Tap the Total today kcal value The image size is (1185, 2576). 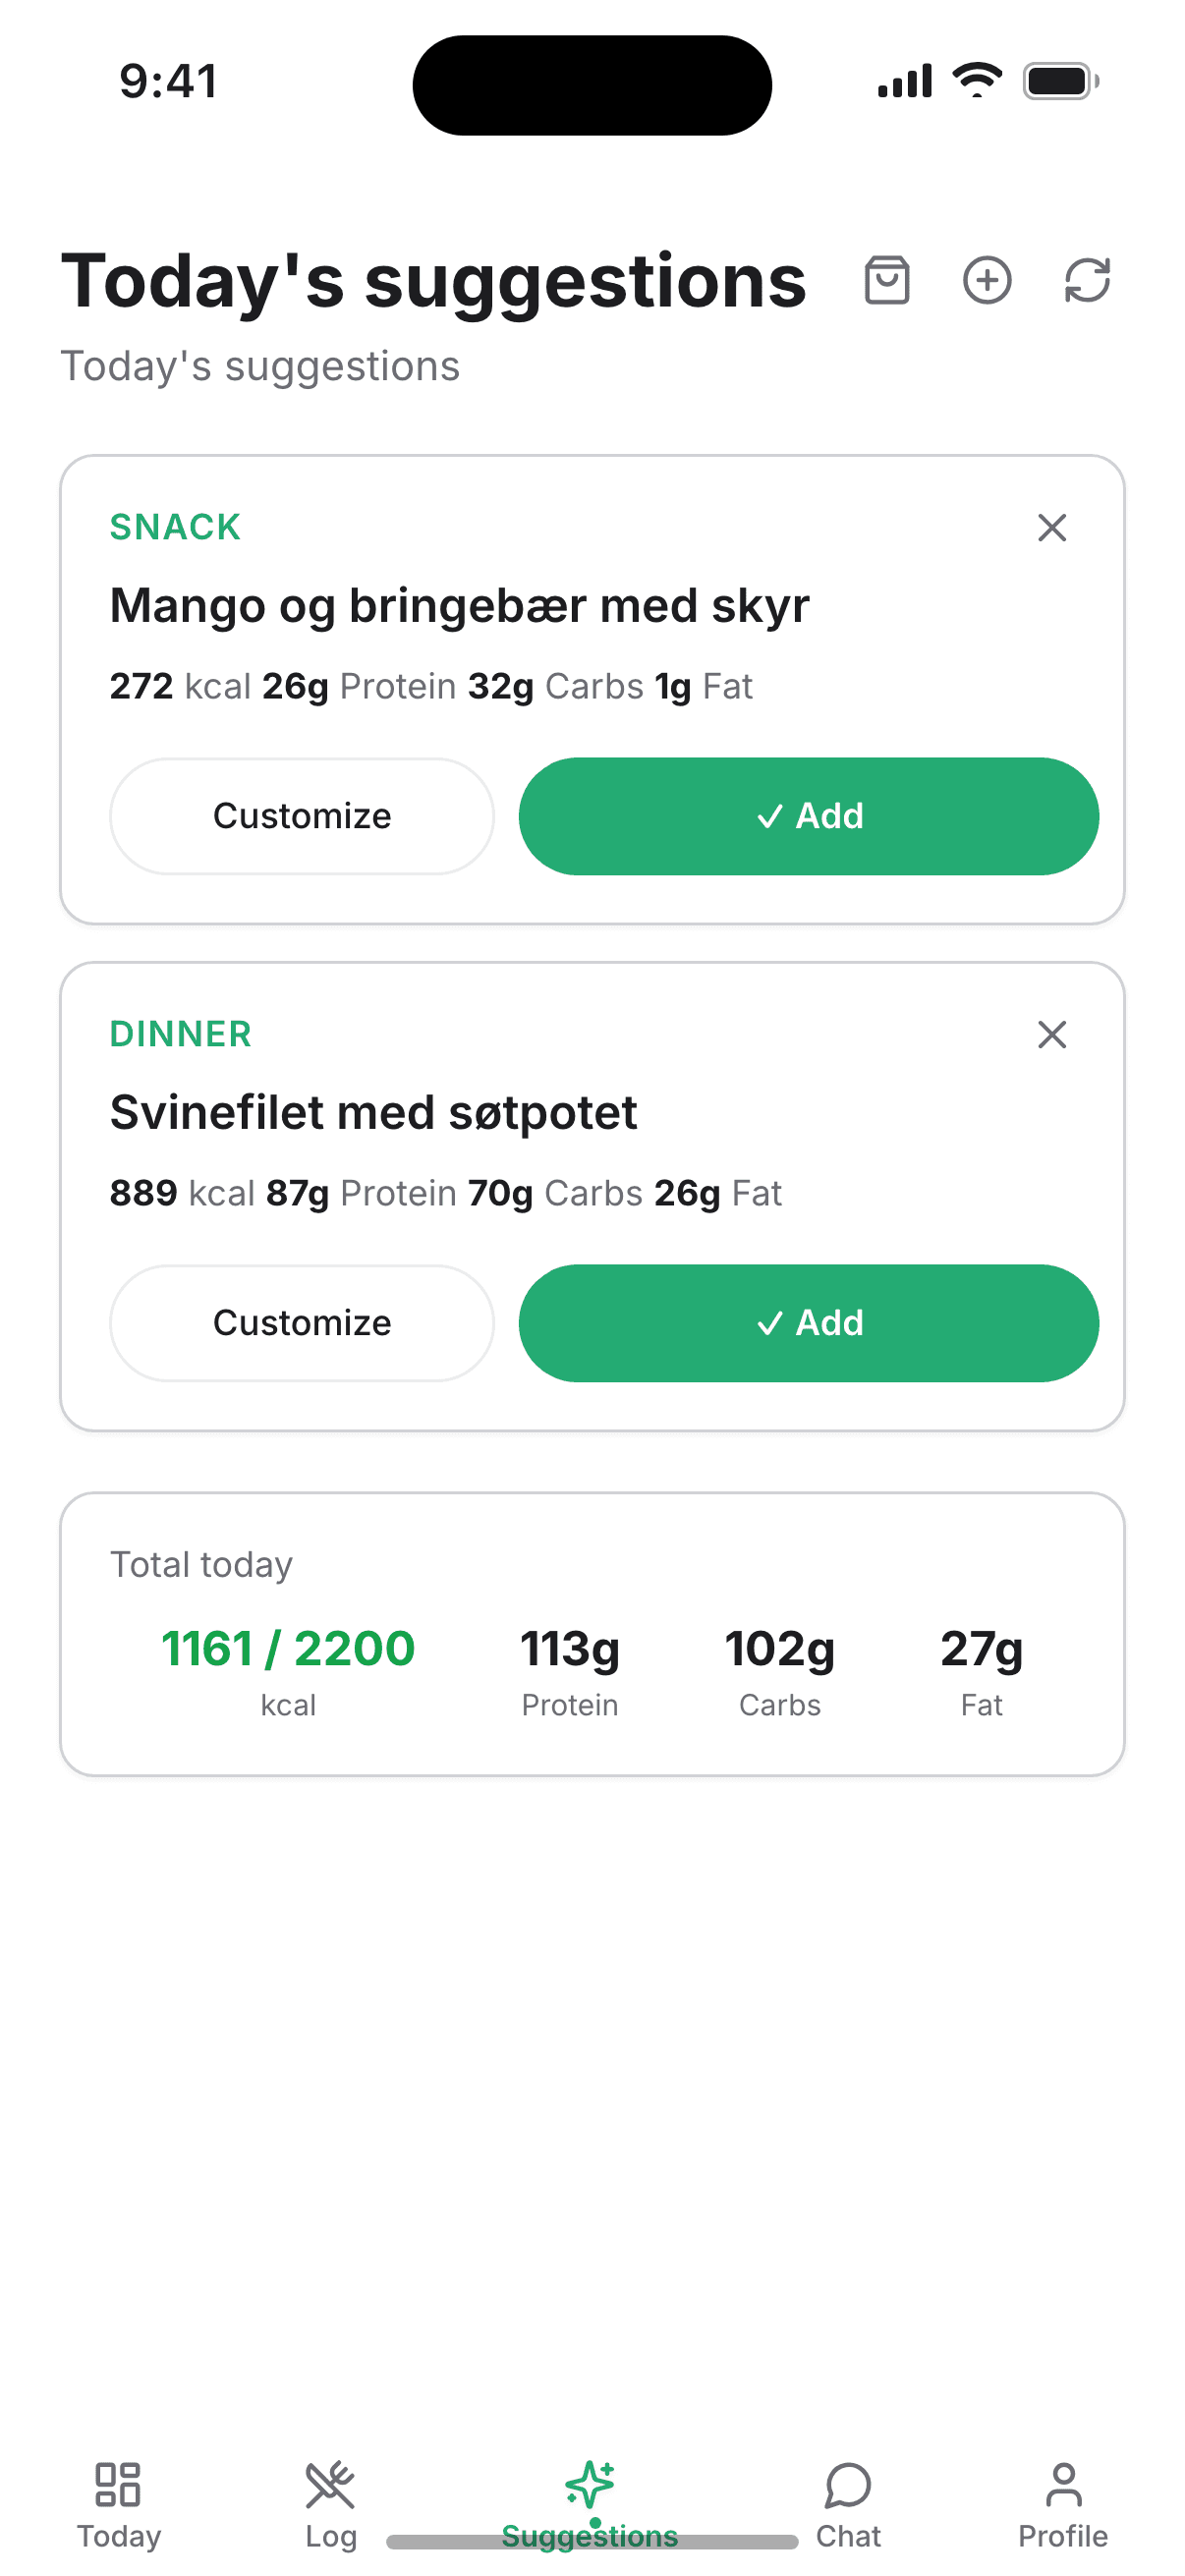point(288,1648)
